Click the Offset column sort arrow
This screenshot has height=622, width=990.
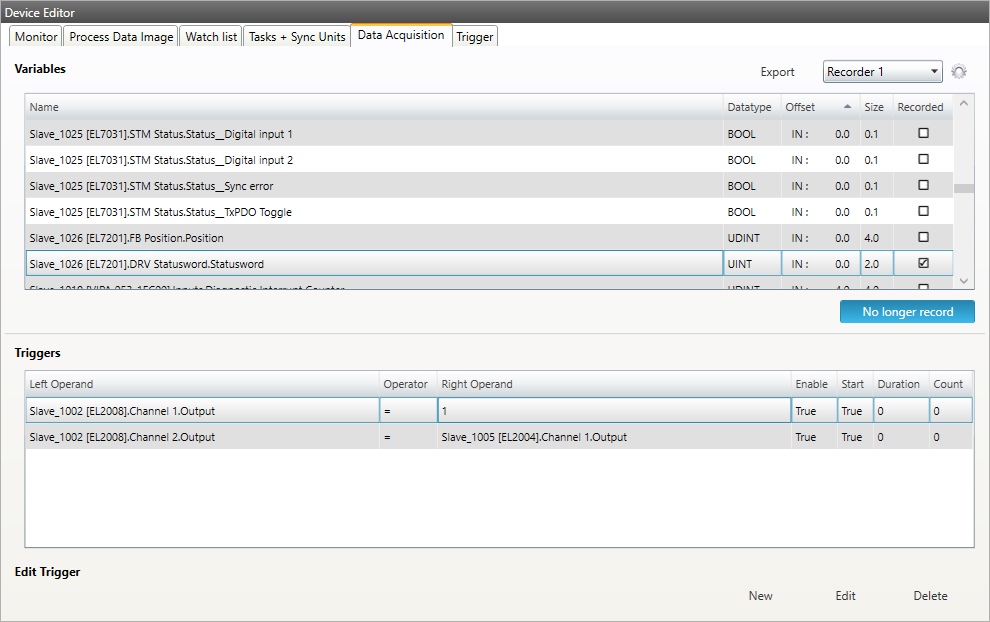[848, 107]
